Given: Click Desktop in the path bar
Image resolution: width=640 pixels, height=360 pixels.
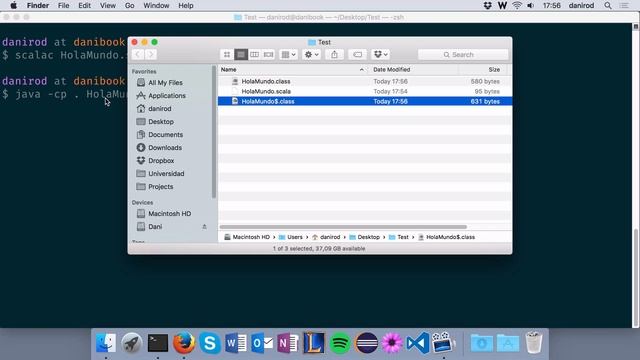Looking at the screenshot, I should tap(364, 237).
